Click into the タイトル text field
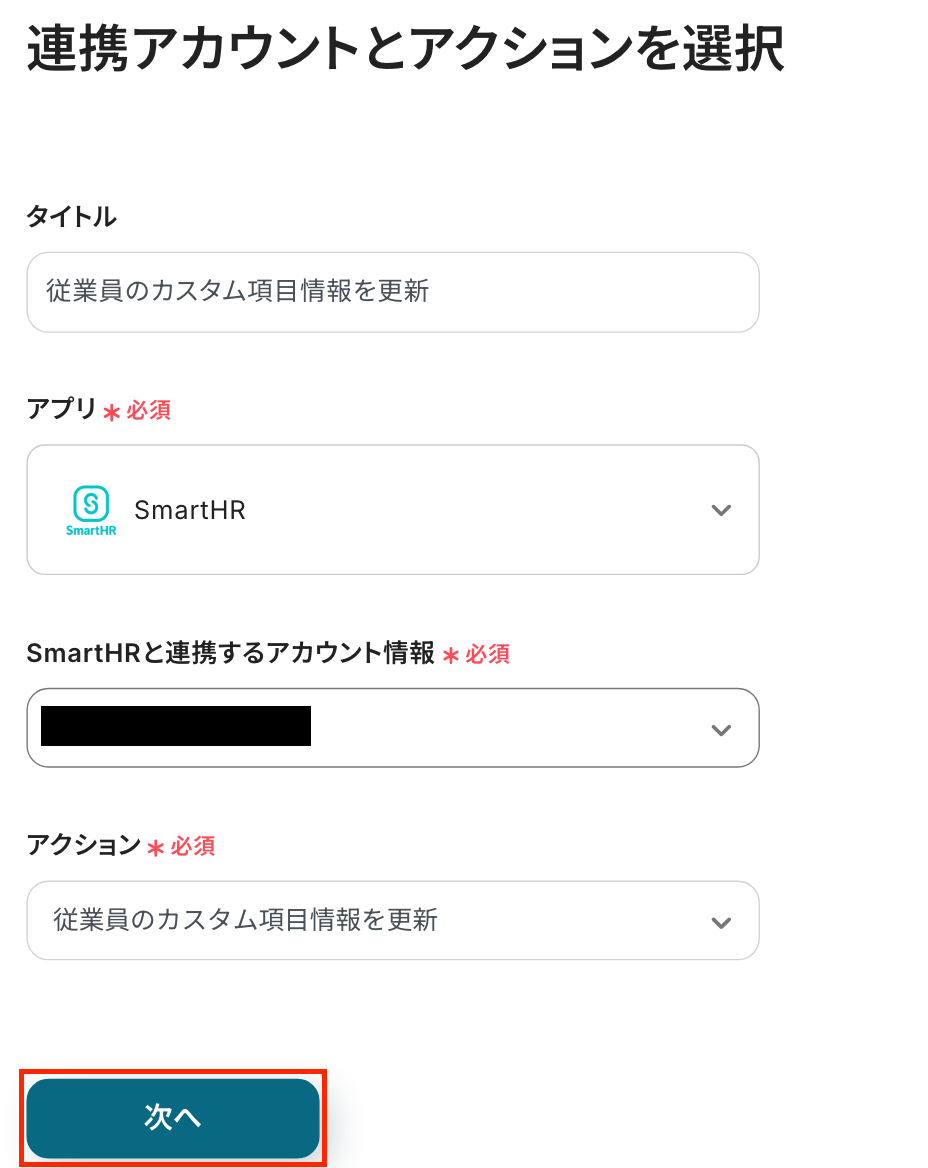 coord(392,292)
